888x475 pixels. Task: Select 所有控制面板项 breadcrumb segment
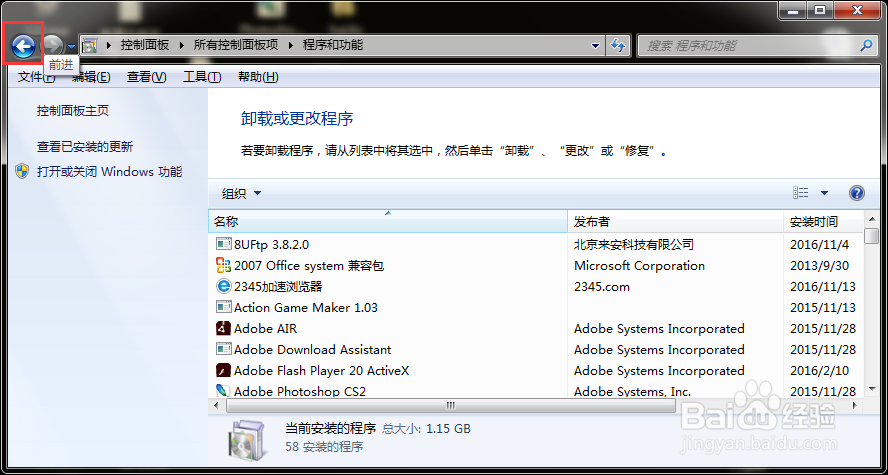[x=236, y=45]
